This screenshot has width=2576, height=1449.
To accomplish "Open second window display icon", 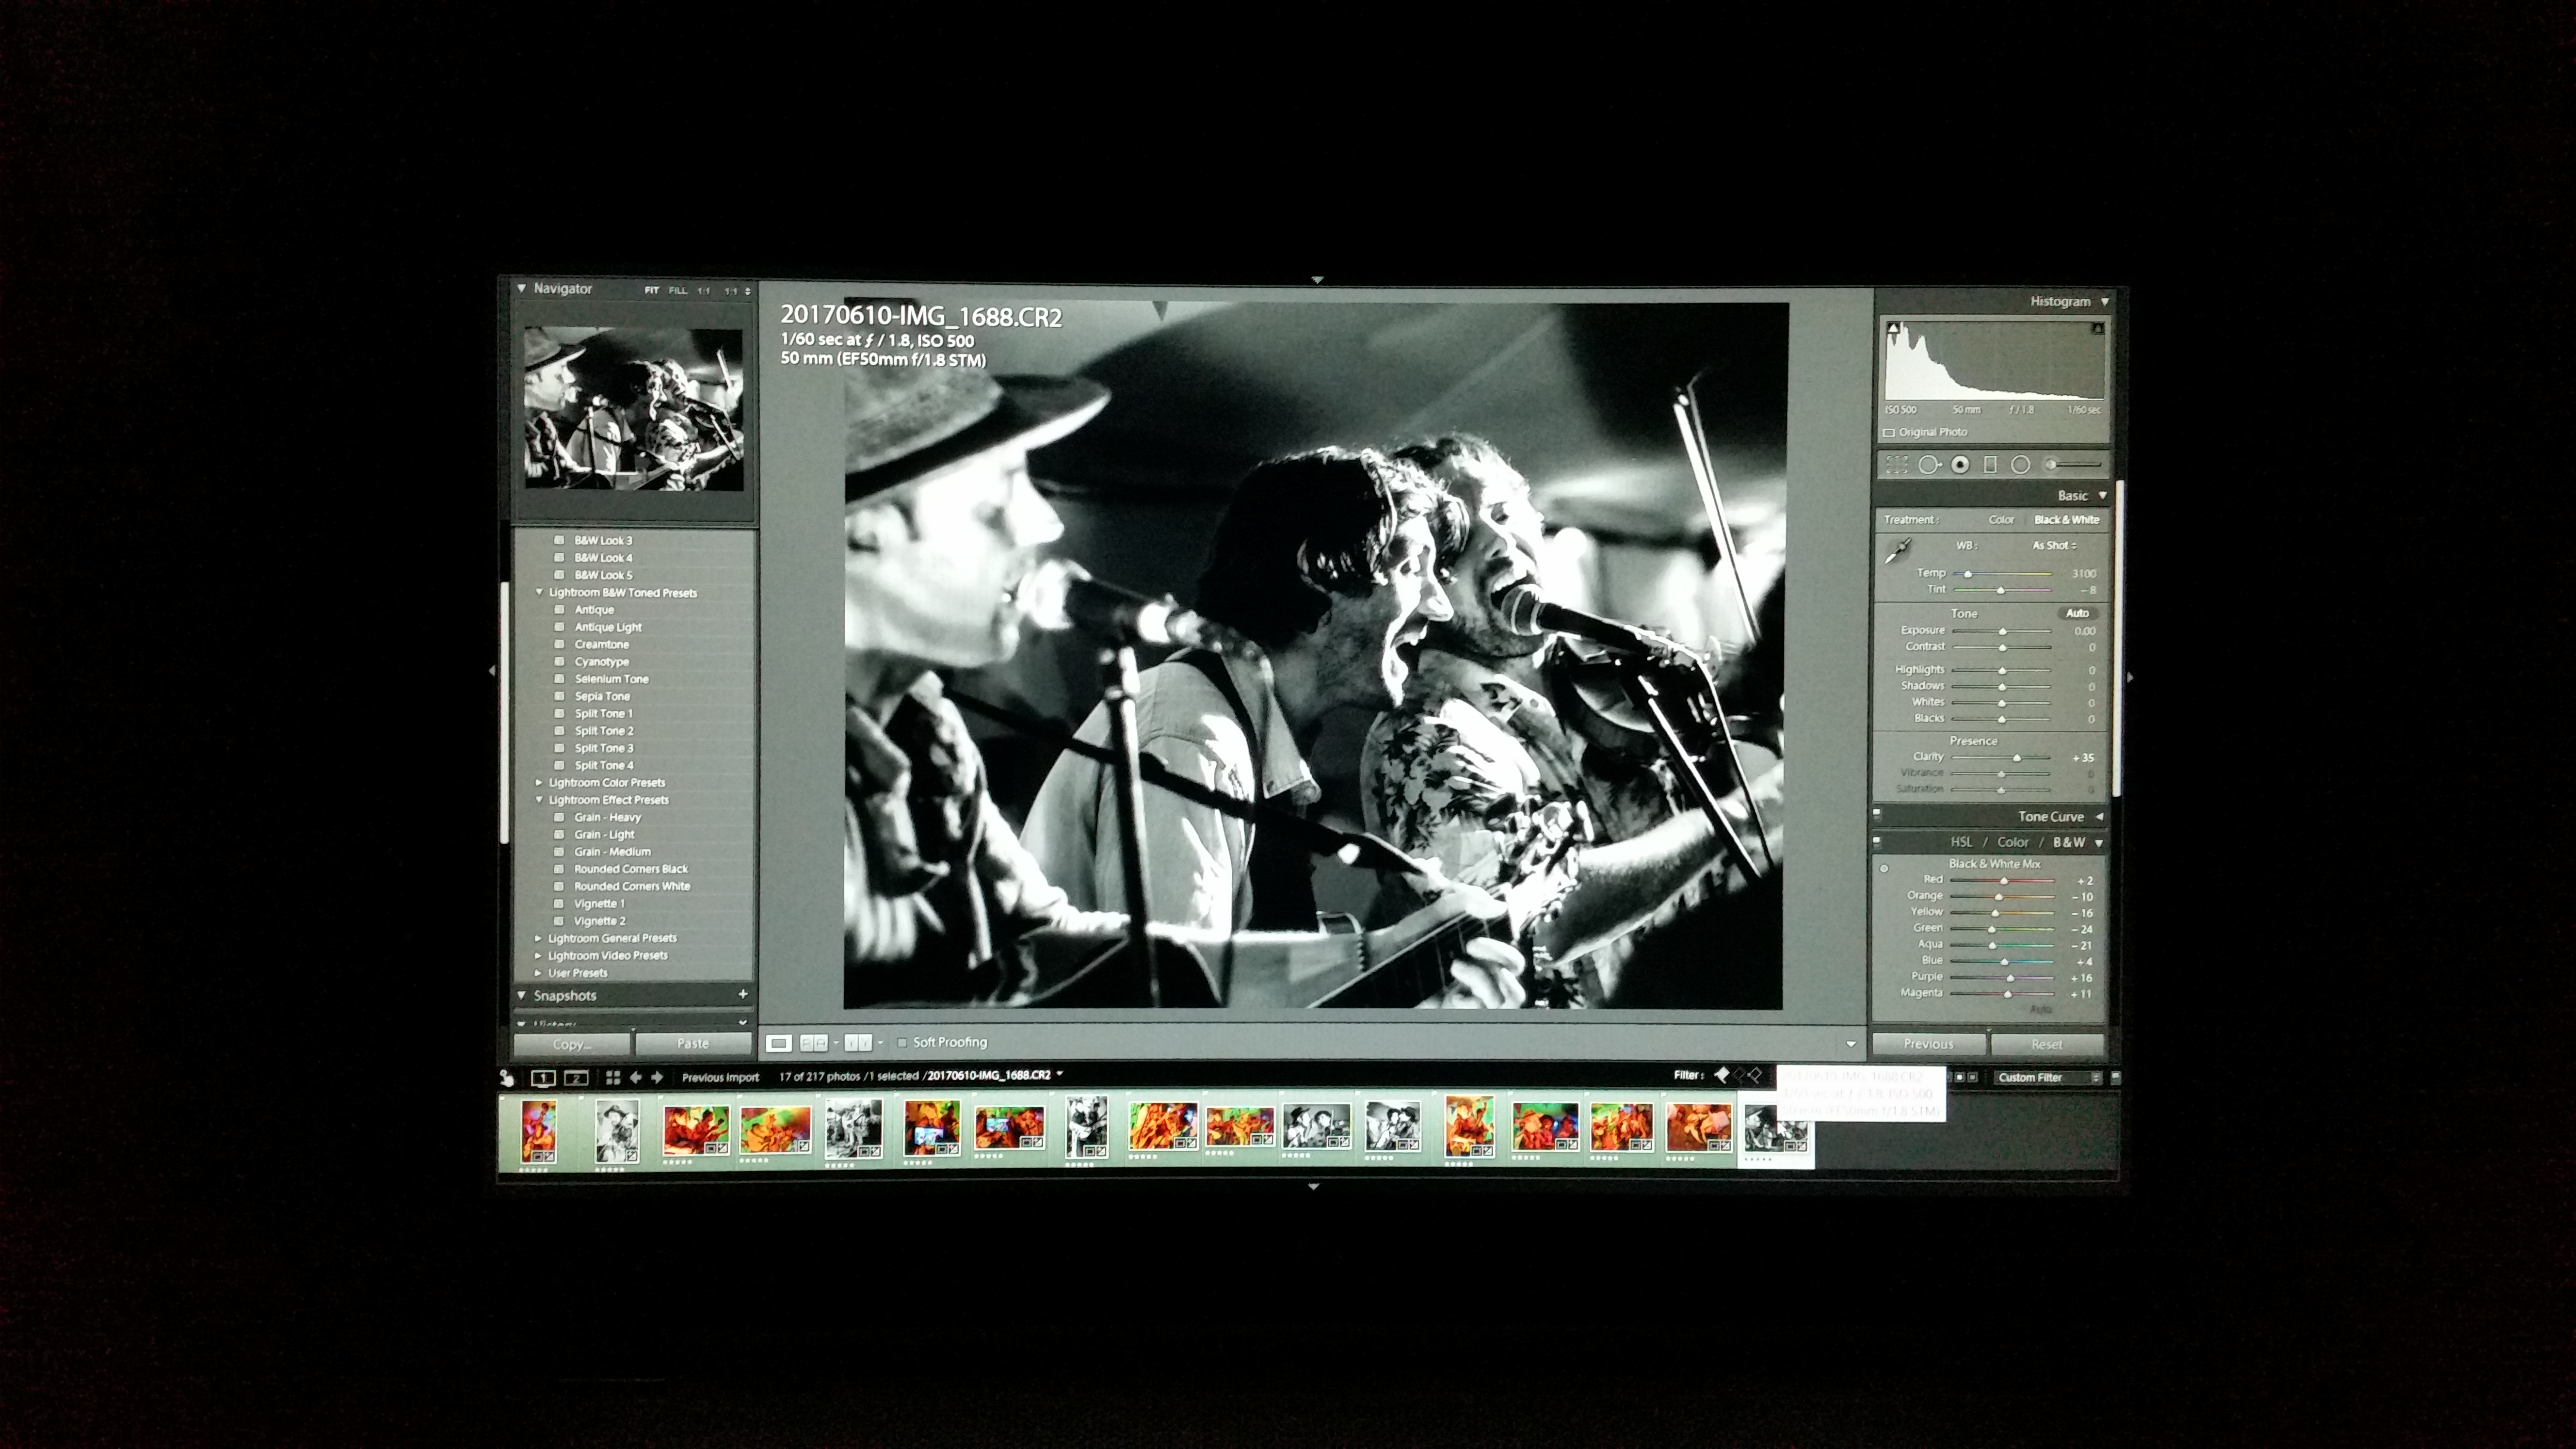I will 576,1077.
